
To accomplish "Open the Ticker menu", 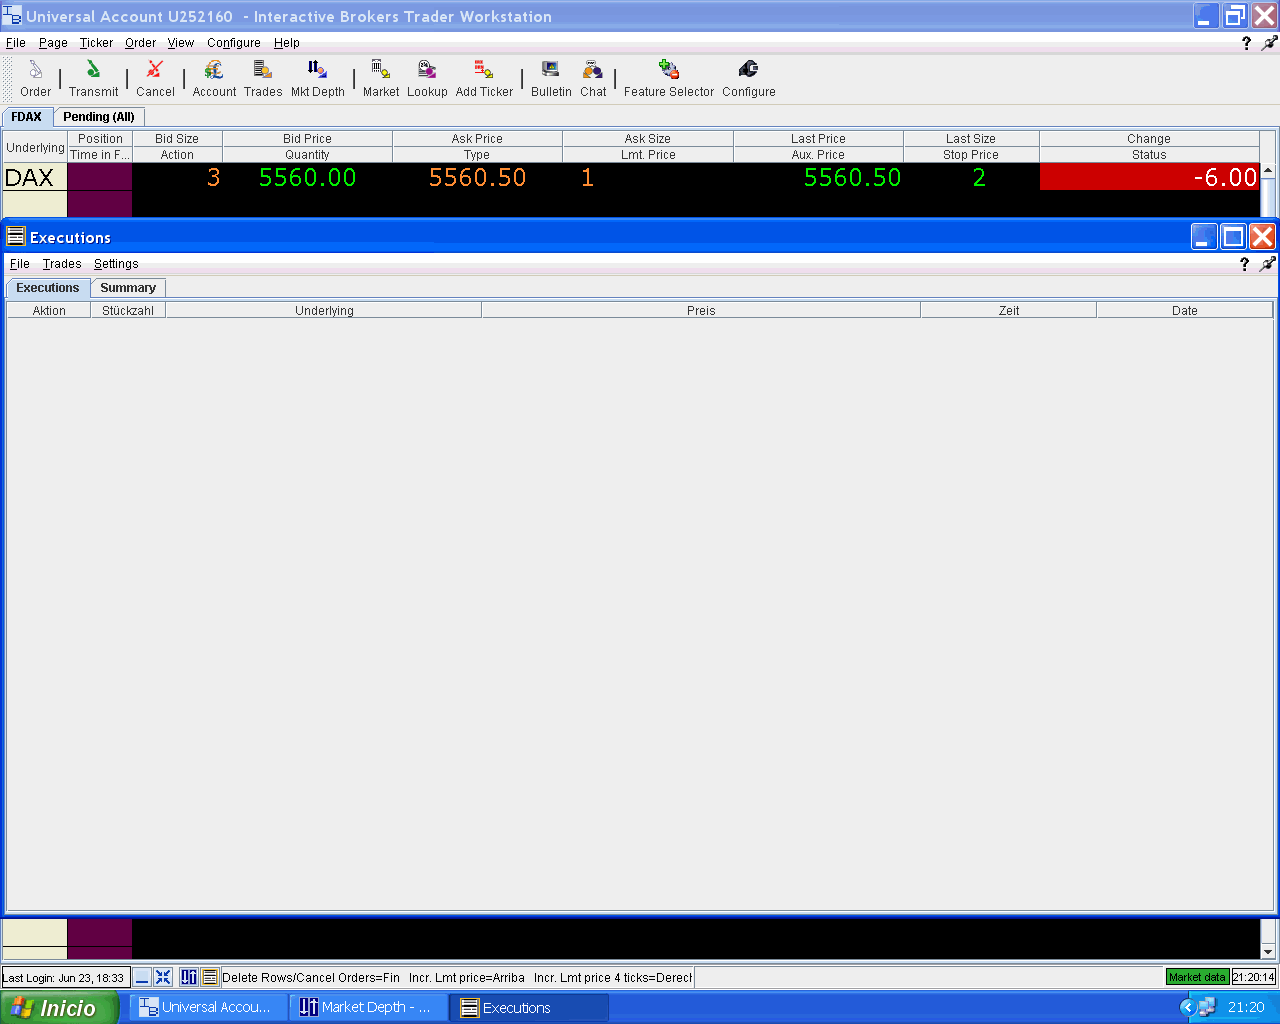I will (97, 43).
